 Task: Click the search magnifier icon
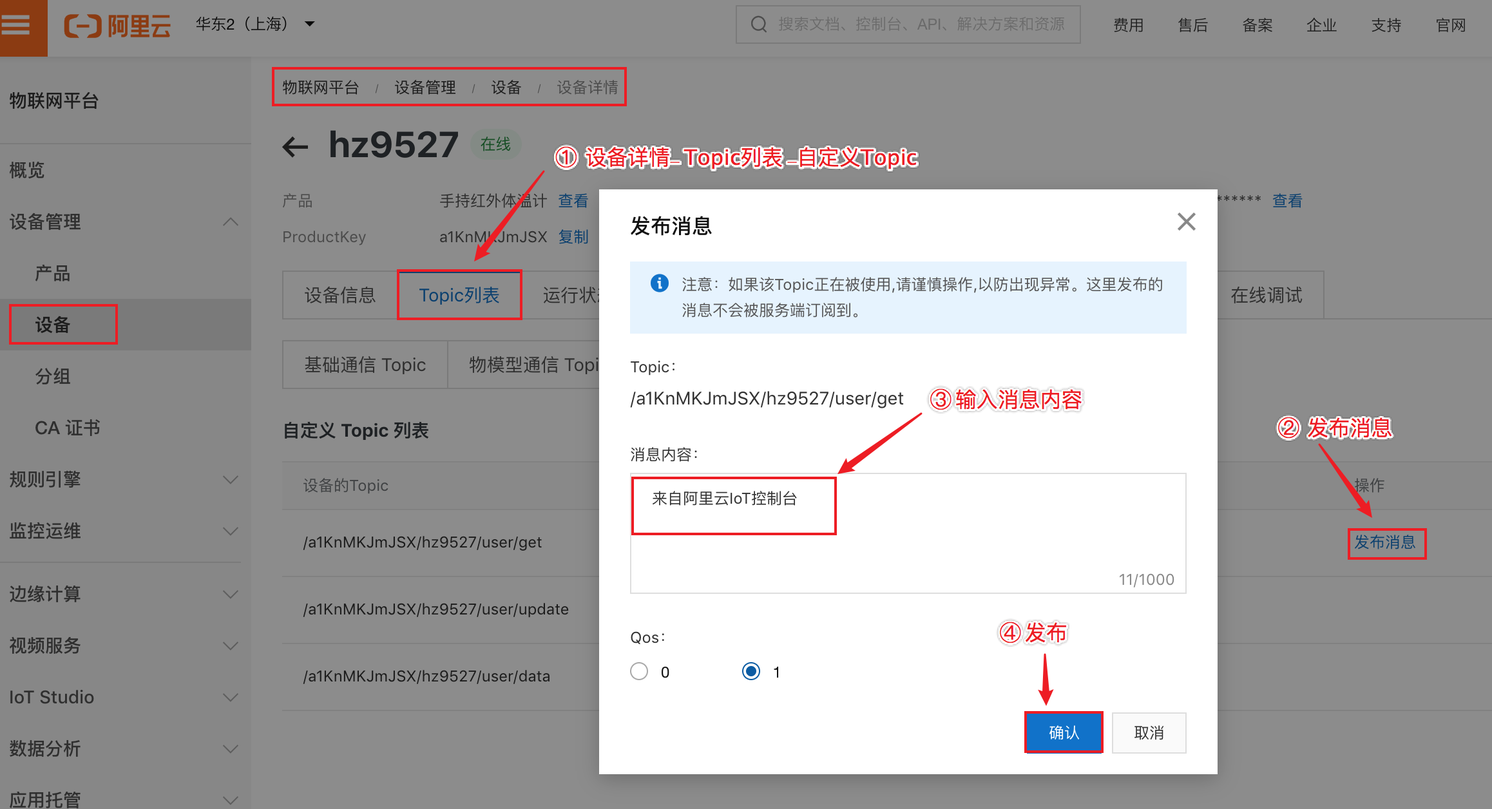pos(759,24)
